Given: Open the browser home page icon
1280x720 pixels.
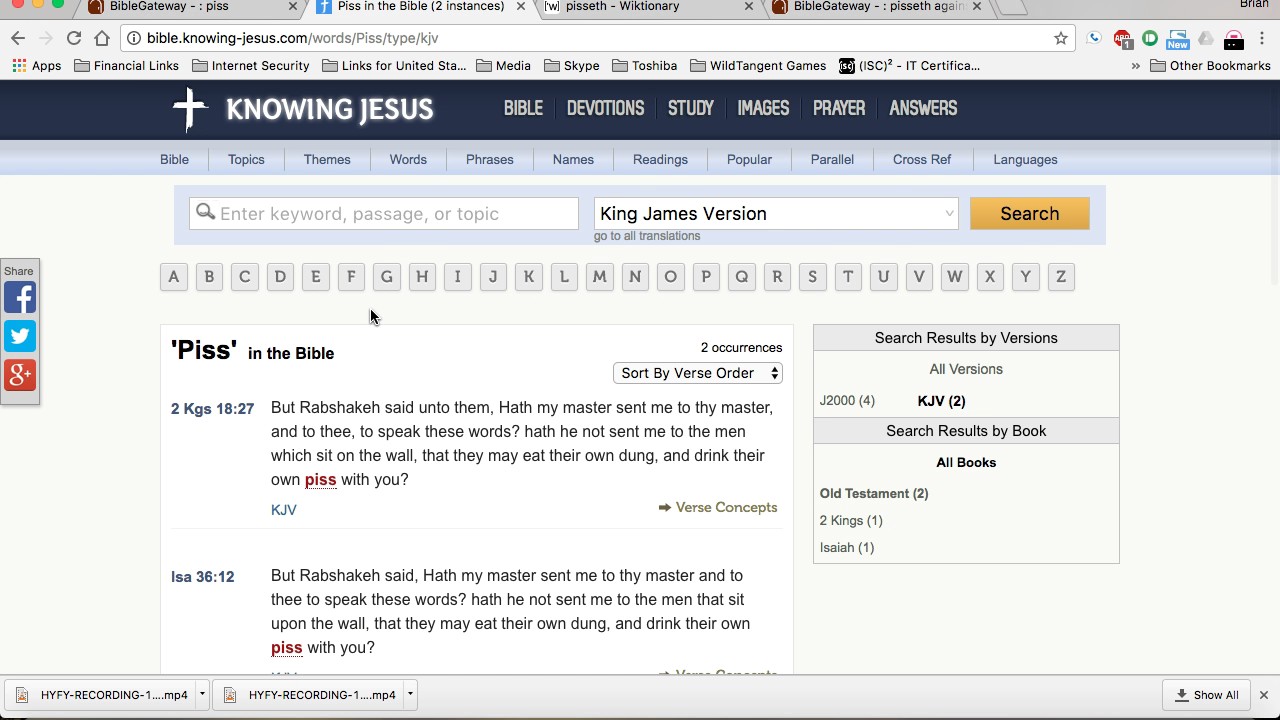Looking at the screenshot, I should [x=102, y=38].
